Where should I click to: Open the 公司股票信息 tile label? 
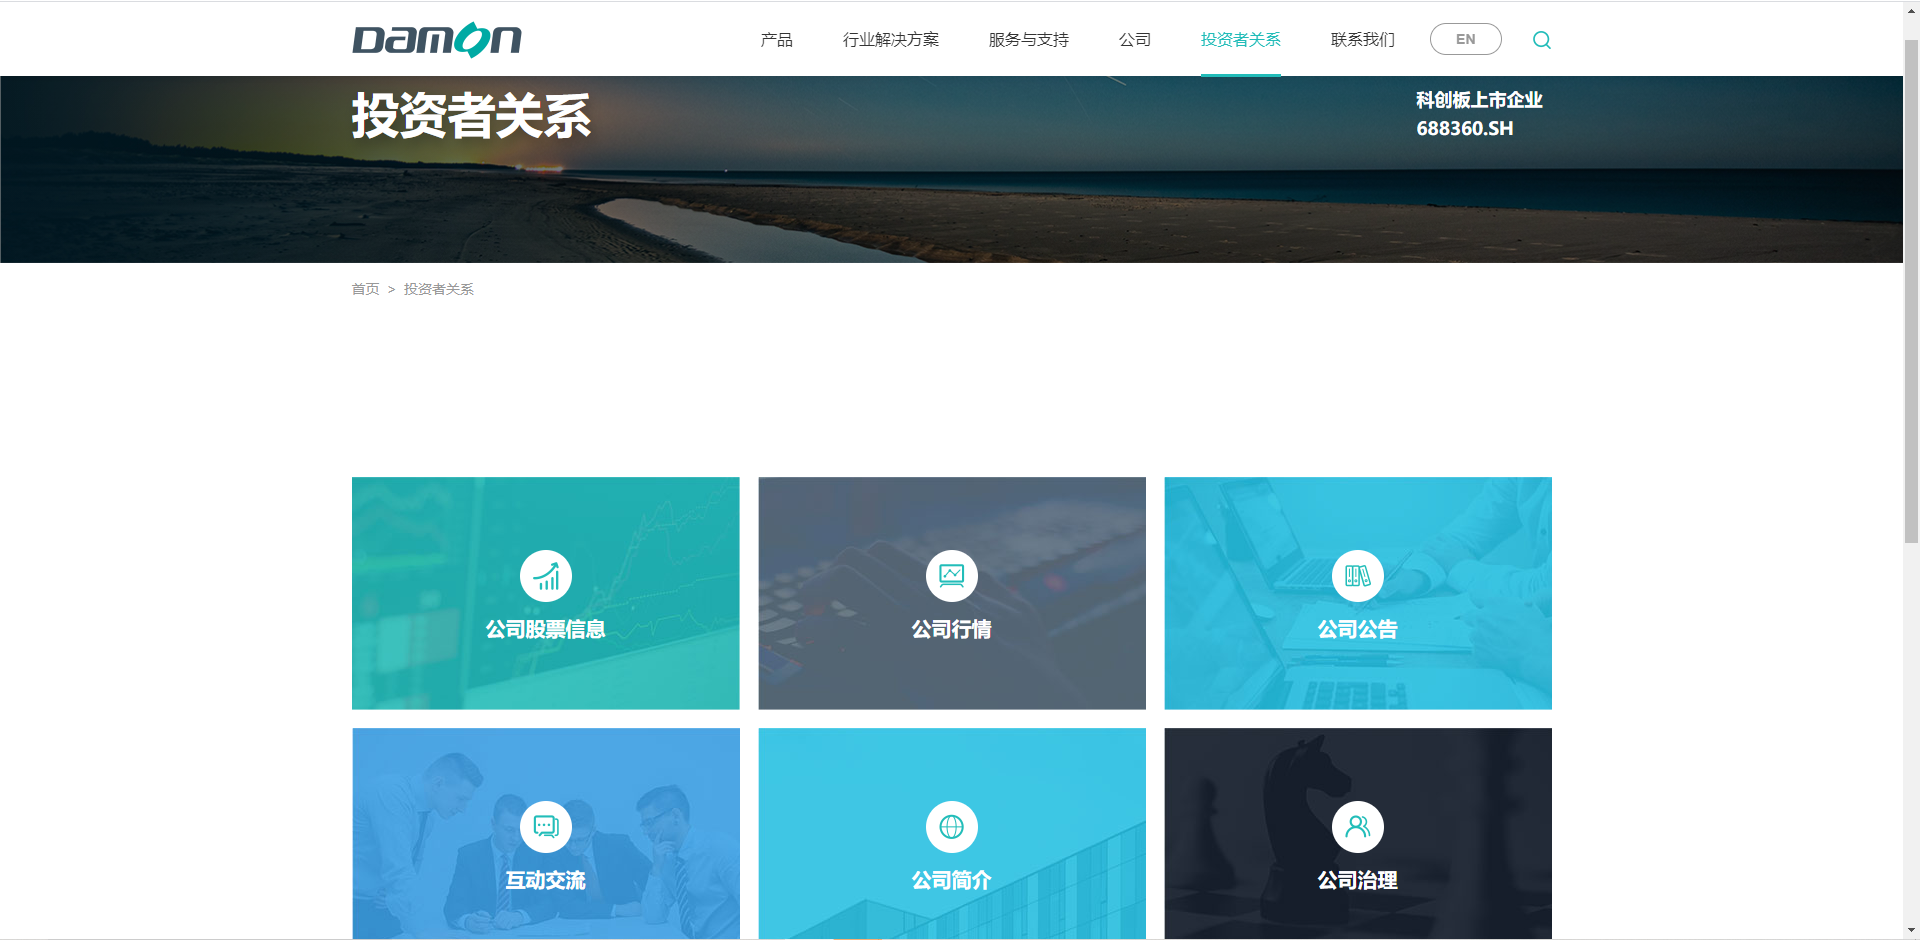point(546,630)
